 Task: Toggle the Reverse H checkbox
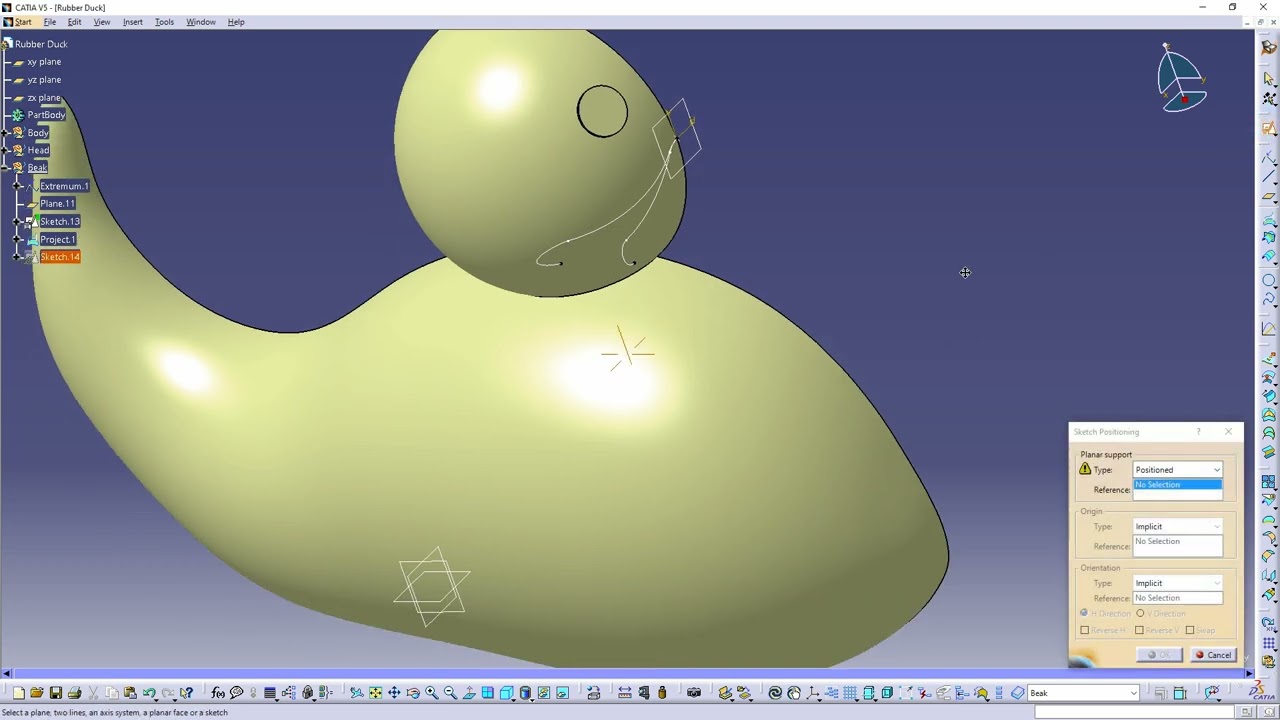(1085, 630)
